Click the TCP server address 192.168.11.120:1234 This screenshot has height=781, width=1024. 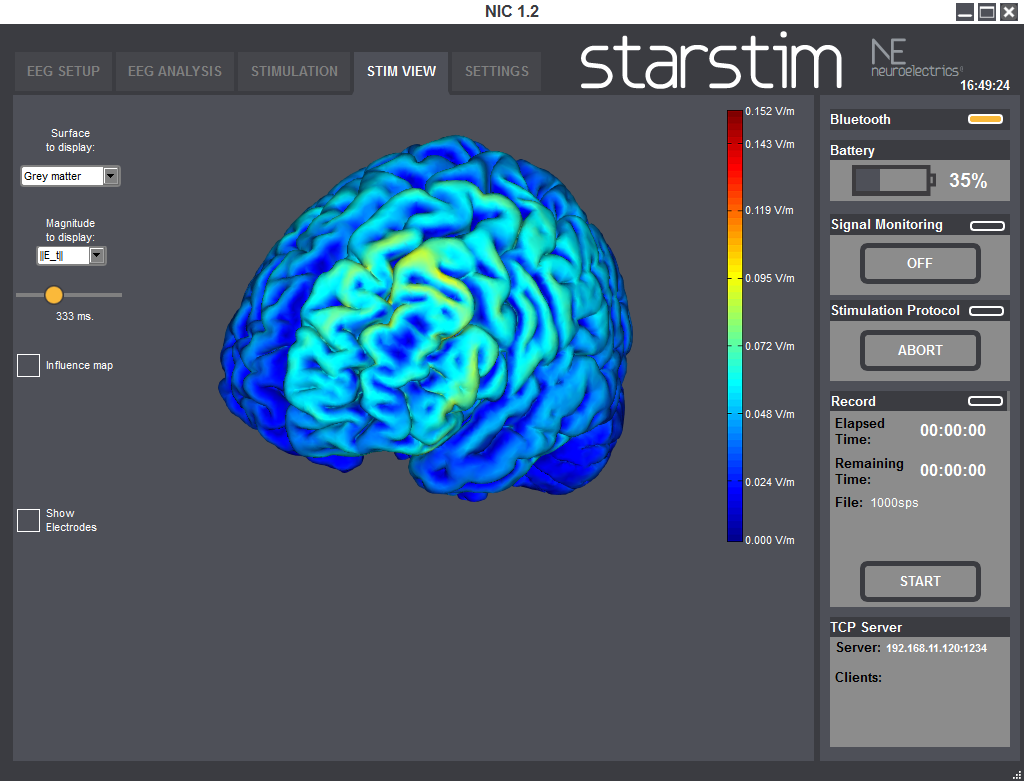pyautogui.click(x=936, y=648)
